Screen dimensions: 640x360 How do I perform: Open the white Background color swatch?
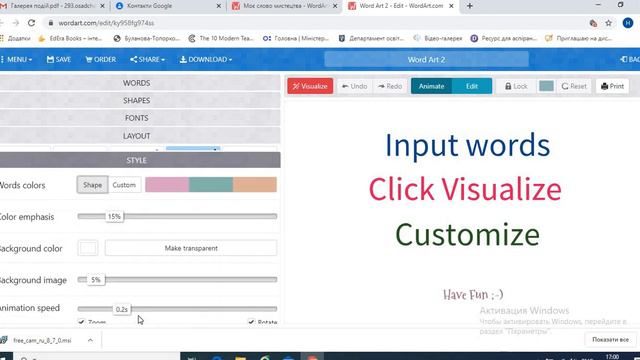[x=88, y=248]
